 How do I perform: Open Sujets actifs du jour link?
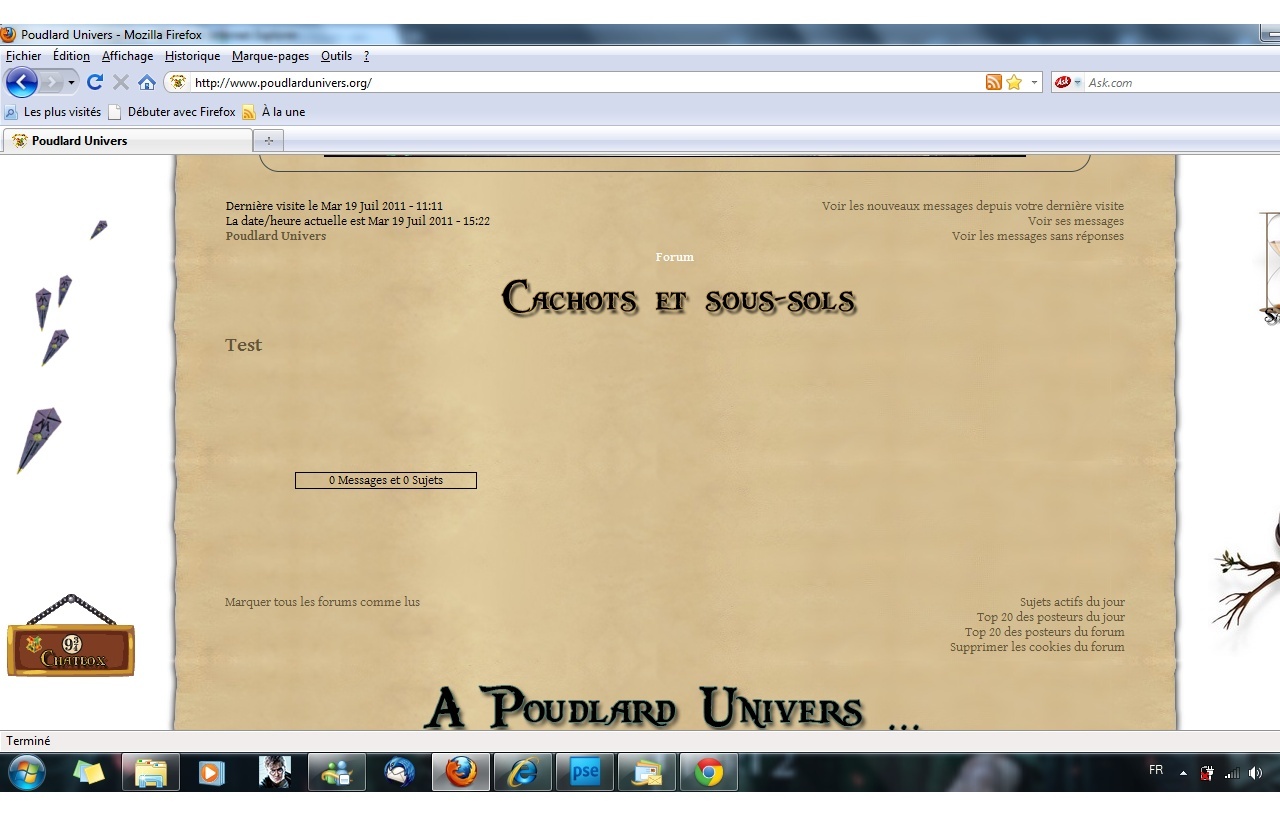pyautogui.click(x=1072, y=602)
